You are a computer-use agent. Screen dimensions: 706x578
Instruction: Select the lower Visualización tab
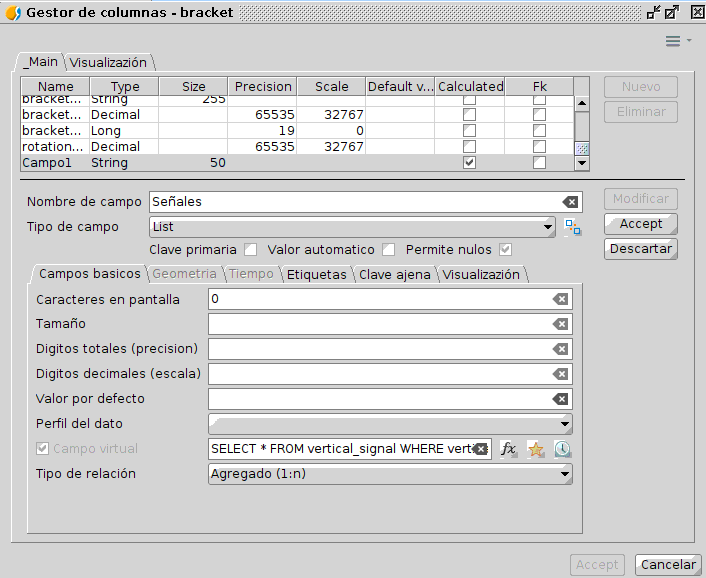(481, 275)
